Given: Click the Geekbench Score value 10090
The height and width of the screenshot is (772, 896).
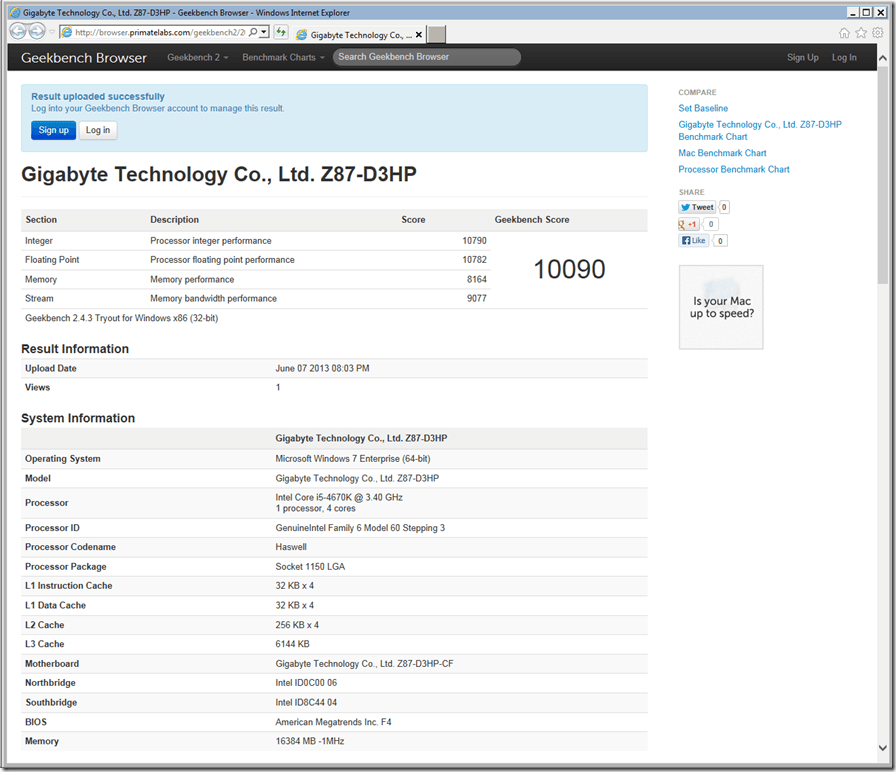Looking at the screenshot, I should (569, 269).
